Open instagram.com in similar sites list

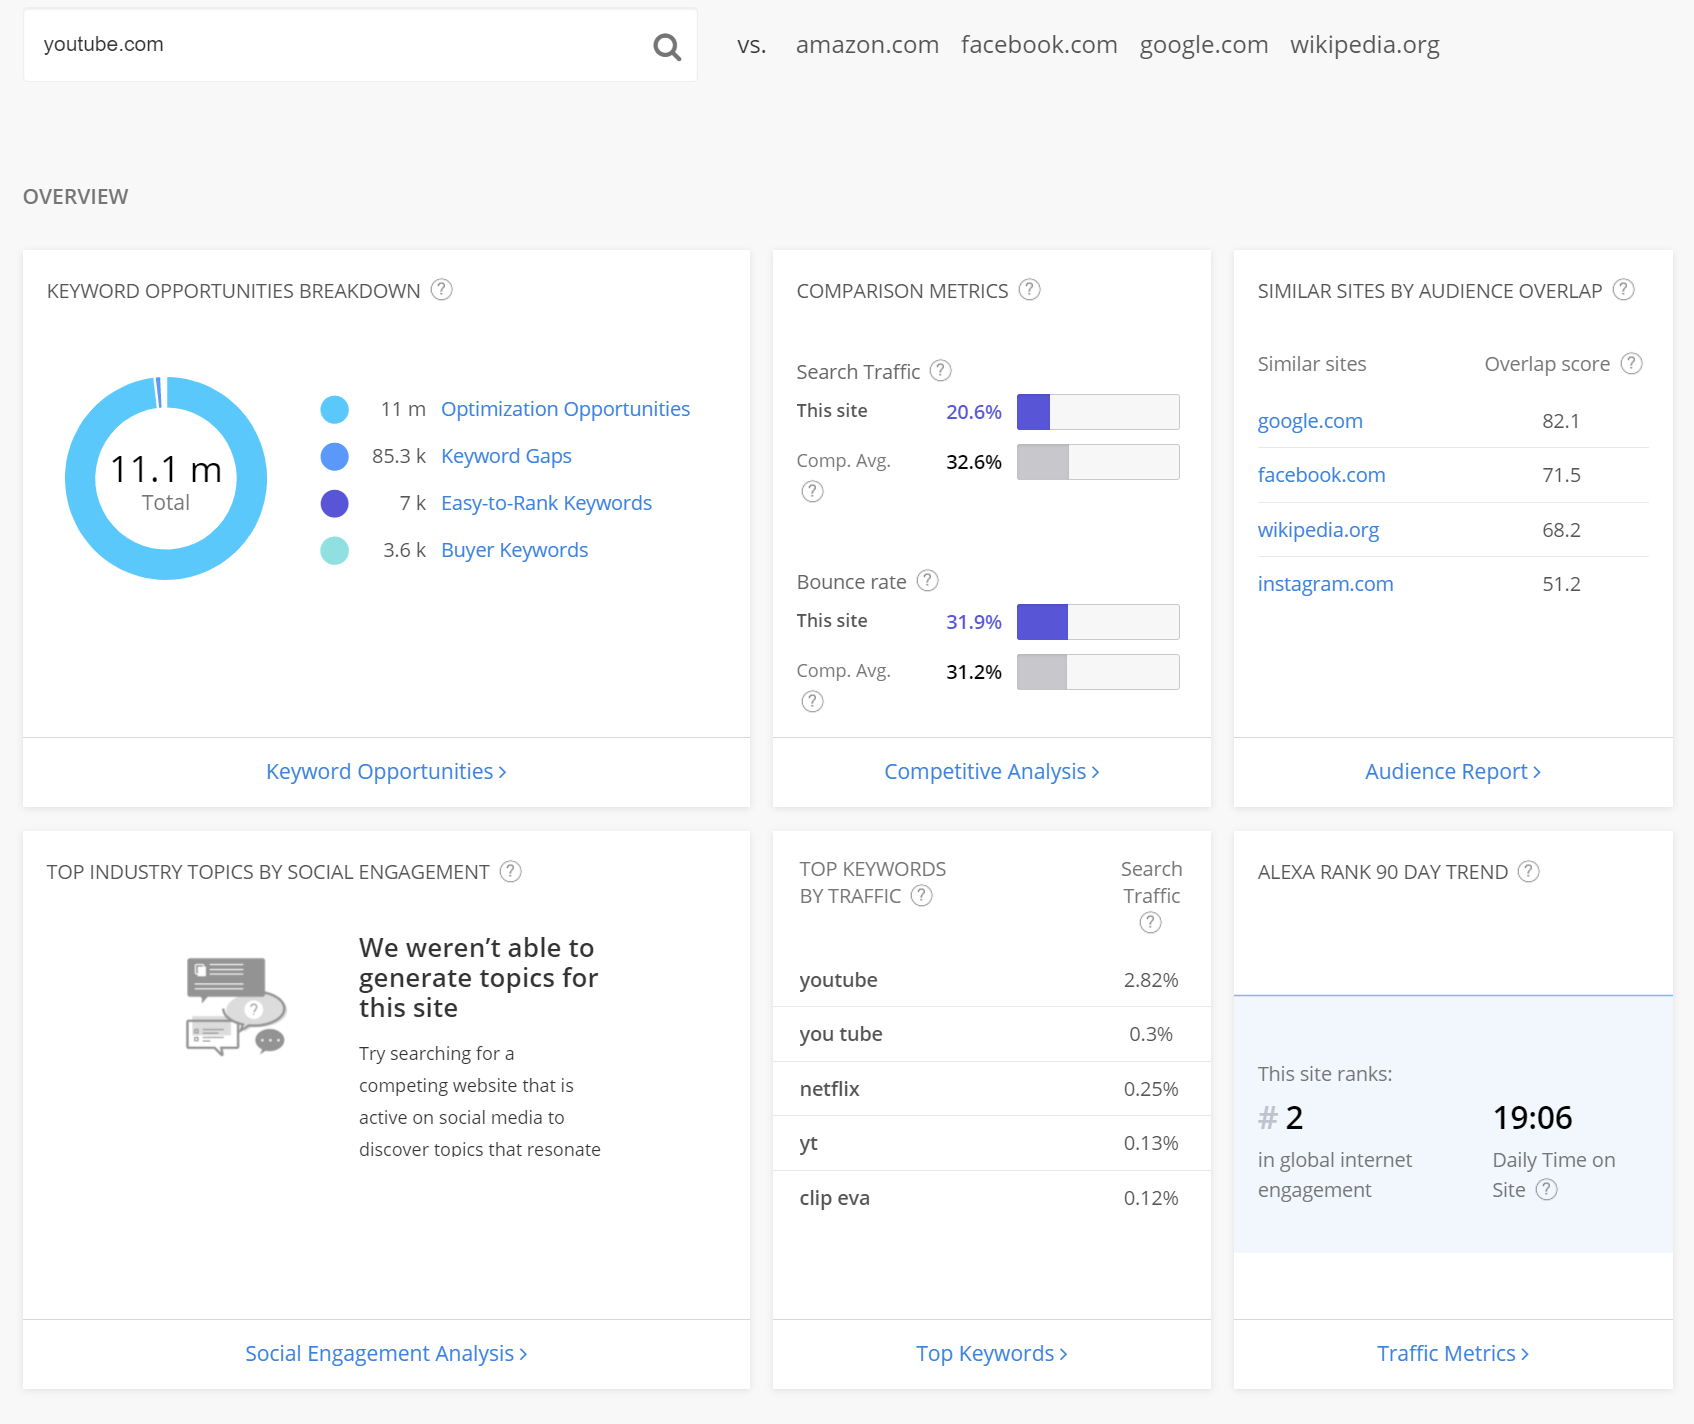[1325, 584]
